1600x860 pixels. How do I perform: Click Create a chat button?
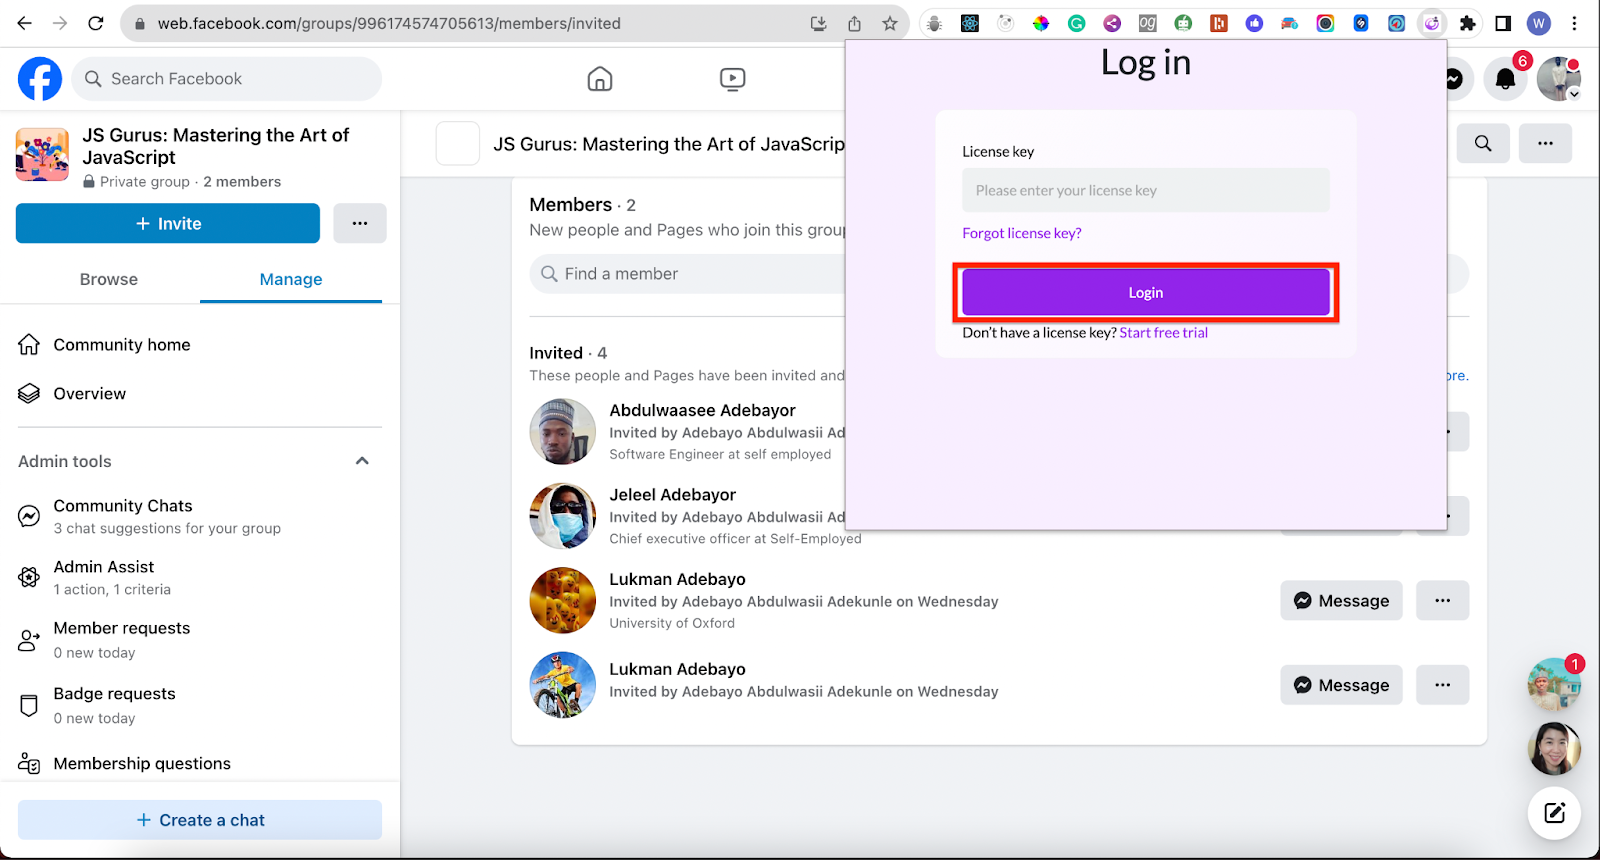tap(200, 820)
